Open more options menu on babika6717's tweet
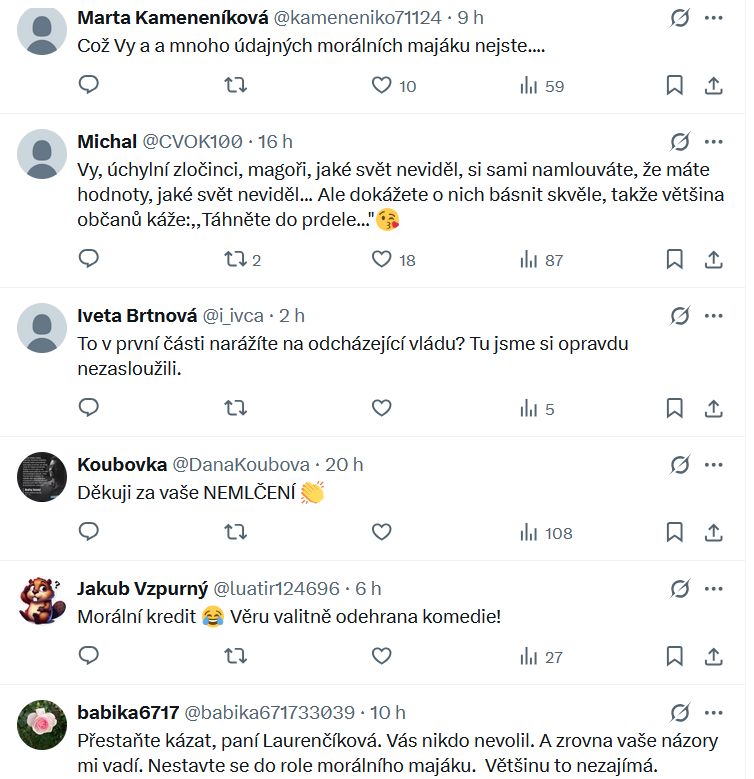 (714, 713)
